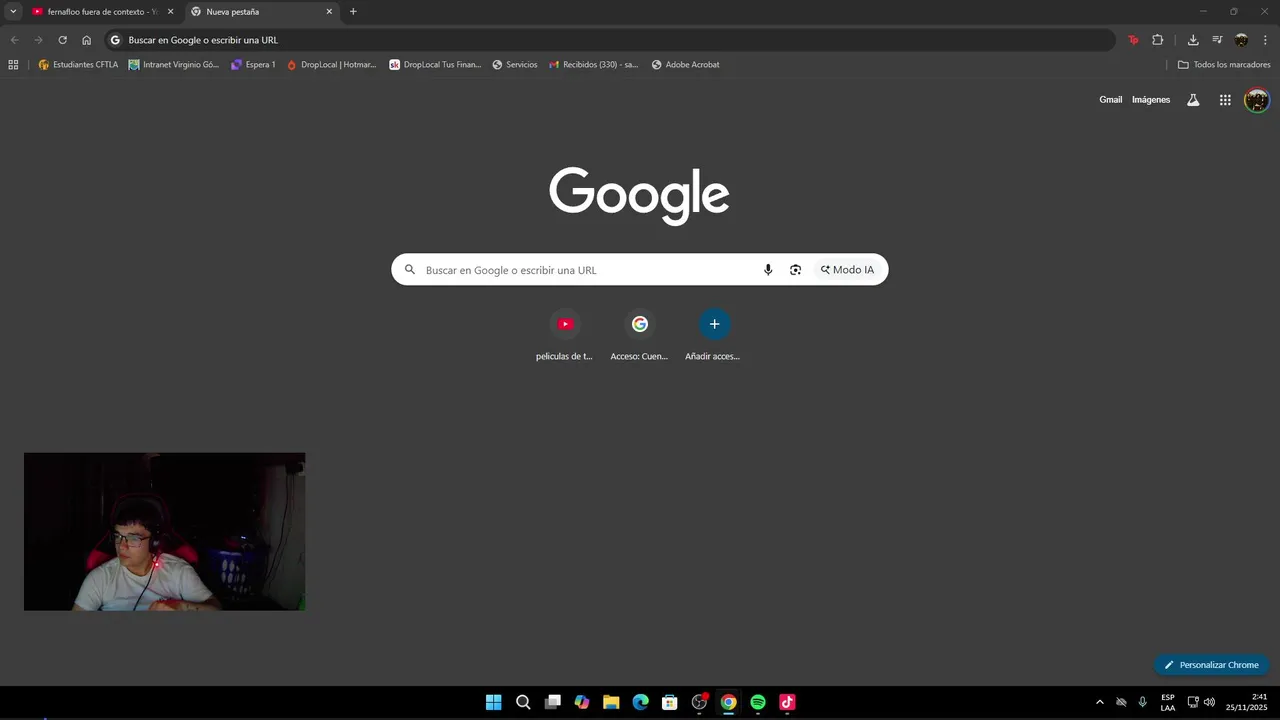This screenshot has width=1280, height=720.
Task: Open the Gmail link
Action: (x=1111, y=100)
